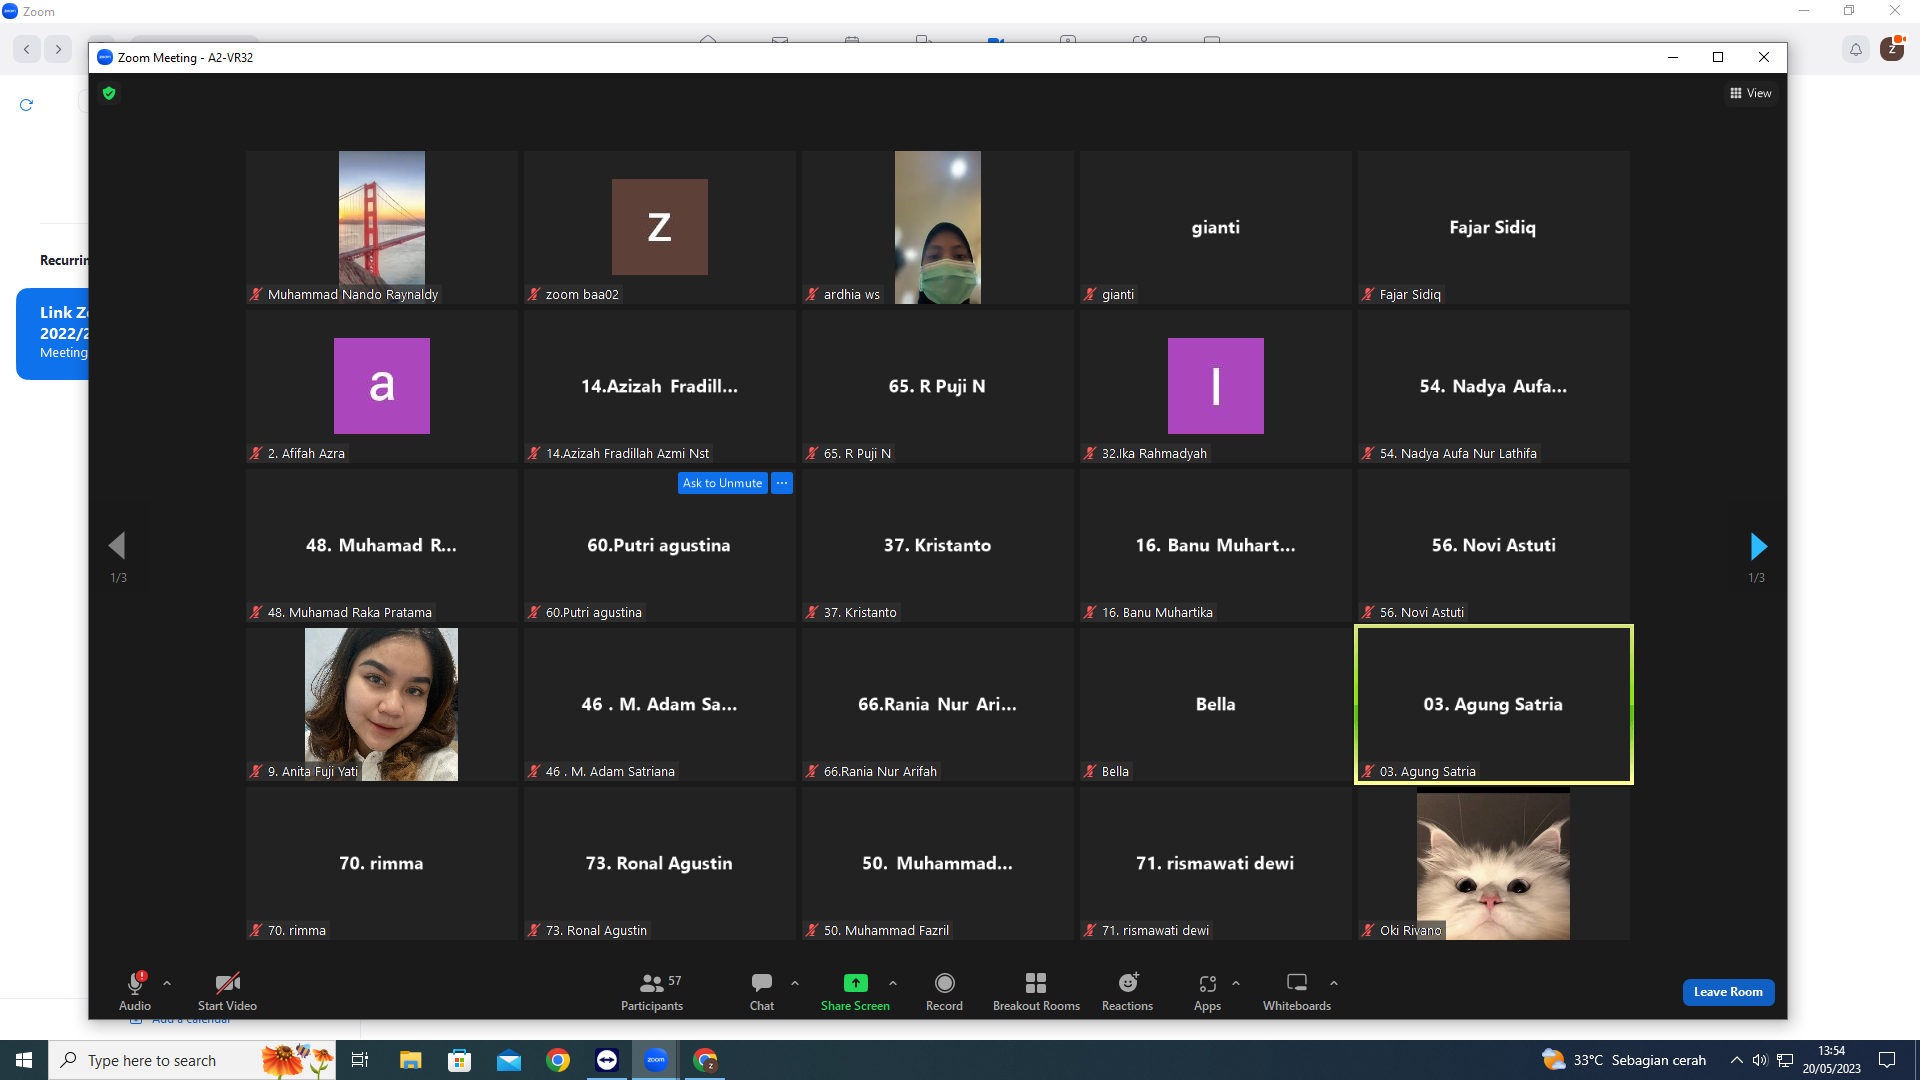Open Google Chrome from taskbar
This screenshot has width=1920, height=1080.
tap(558, 1060)
